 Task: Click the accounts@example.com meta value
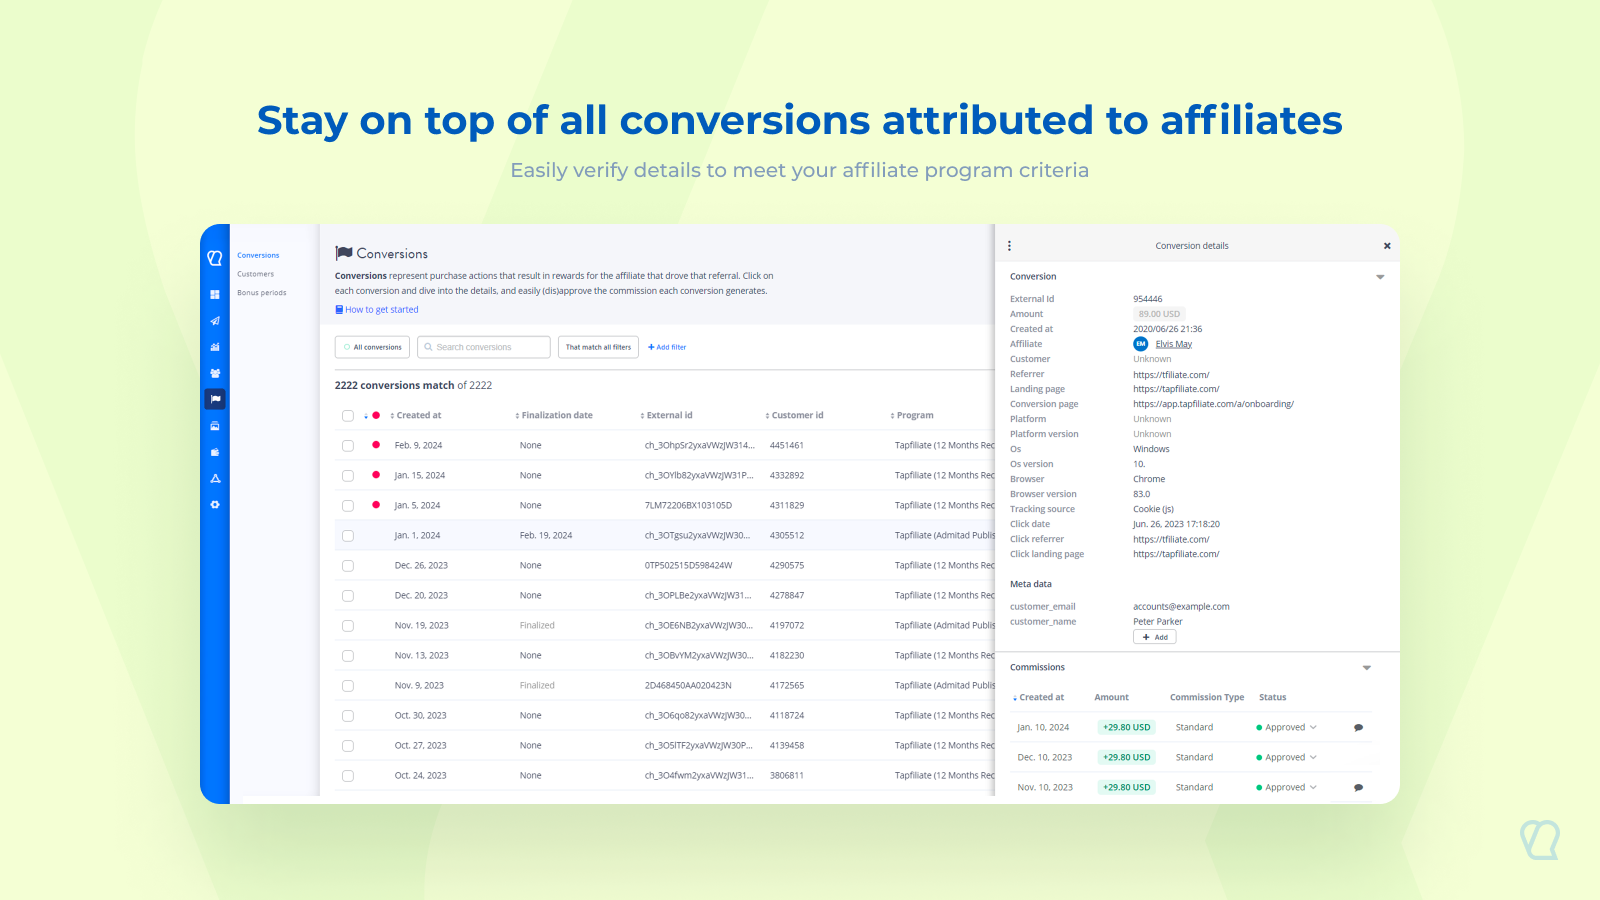click(1181, 607)
